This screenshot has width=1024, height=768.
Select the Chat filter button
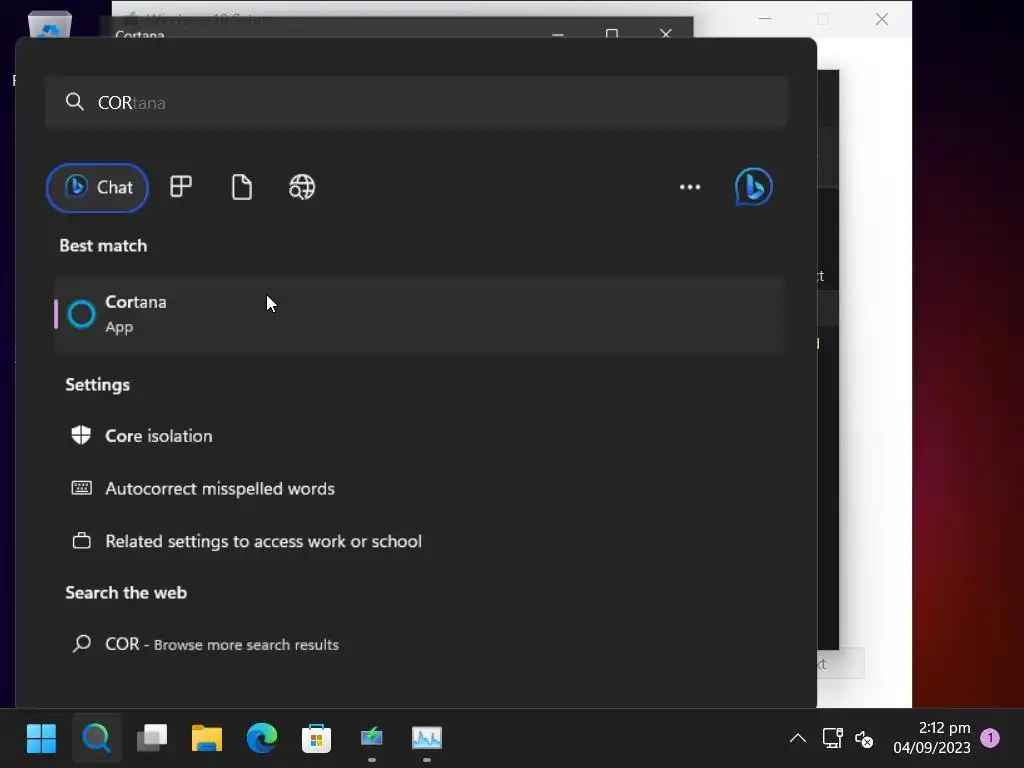pyautogui.click(x=97, y=187)
